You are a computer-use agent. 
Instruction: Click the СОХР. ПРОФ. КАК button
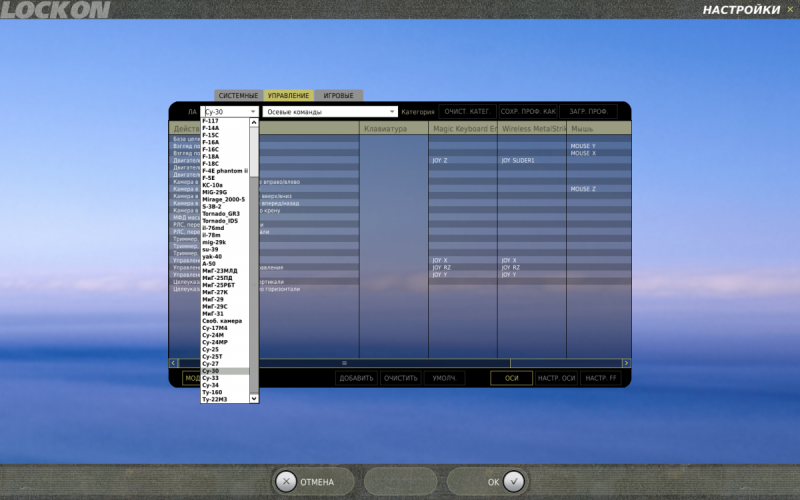pyautogui.click(x=528, y=111)
